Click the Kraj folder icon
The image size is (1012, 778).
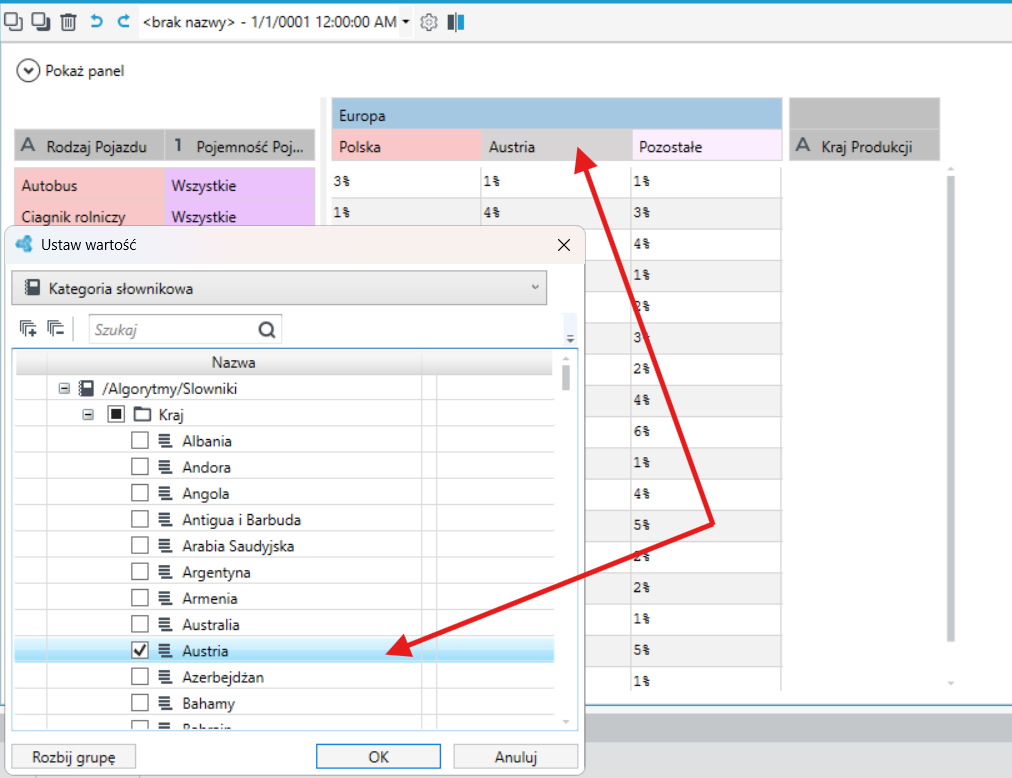(x=142, y=414)
